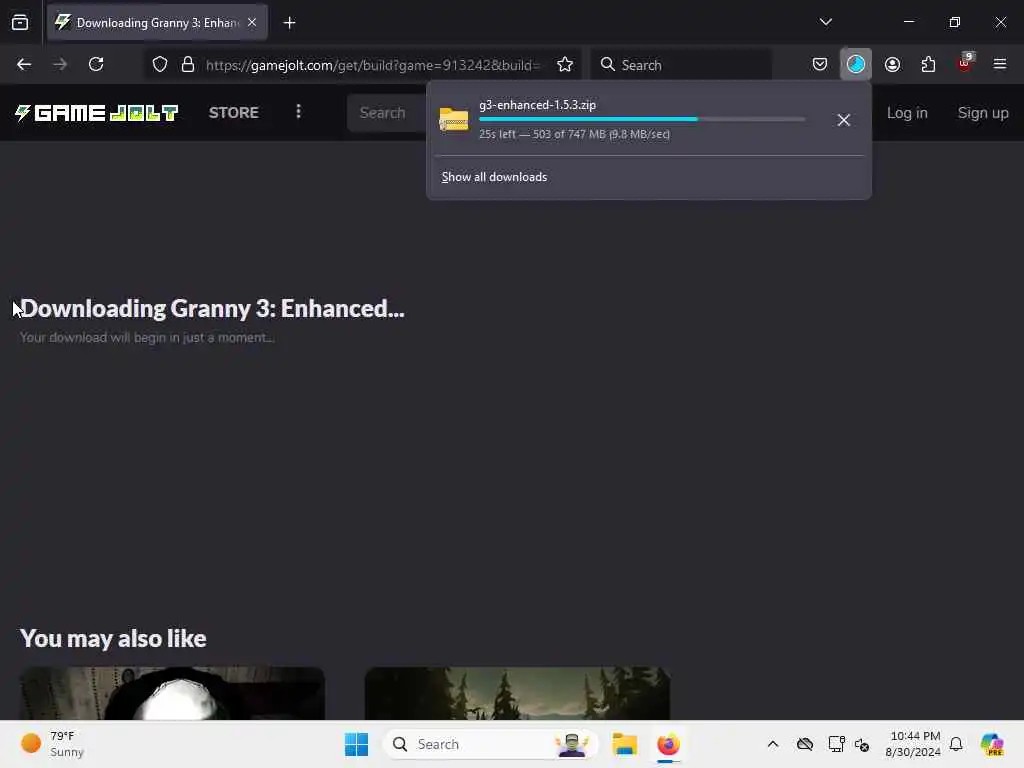Open the first recommended game thumbnail
1024x768 pixels.
coord(172,693)
